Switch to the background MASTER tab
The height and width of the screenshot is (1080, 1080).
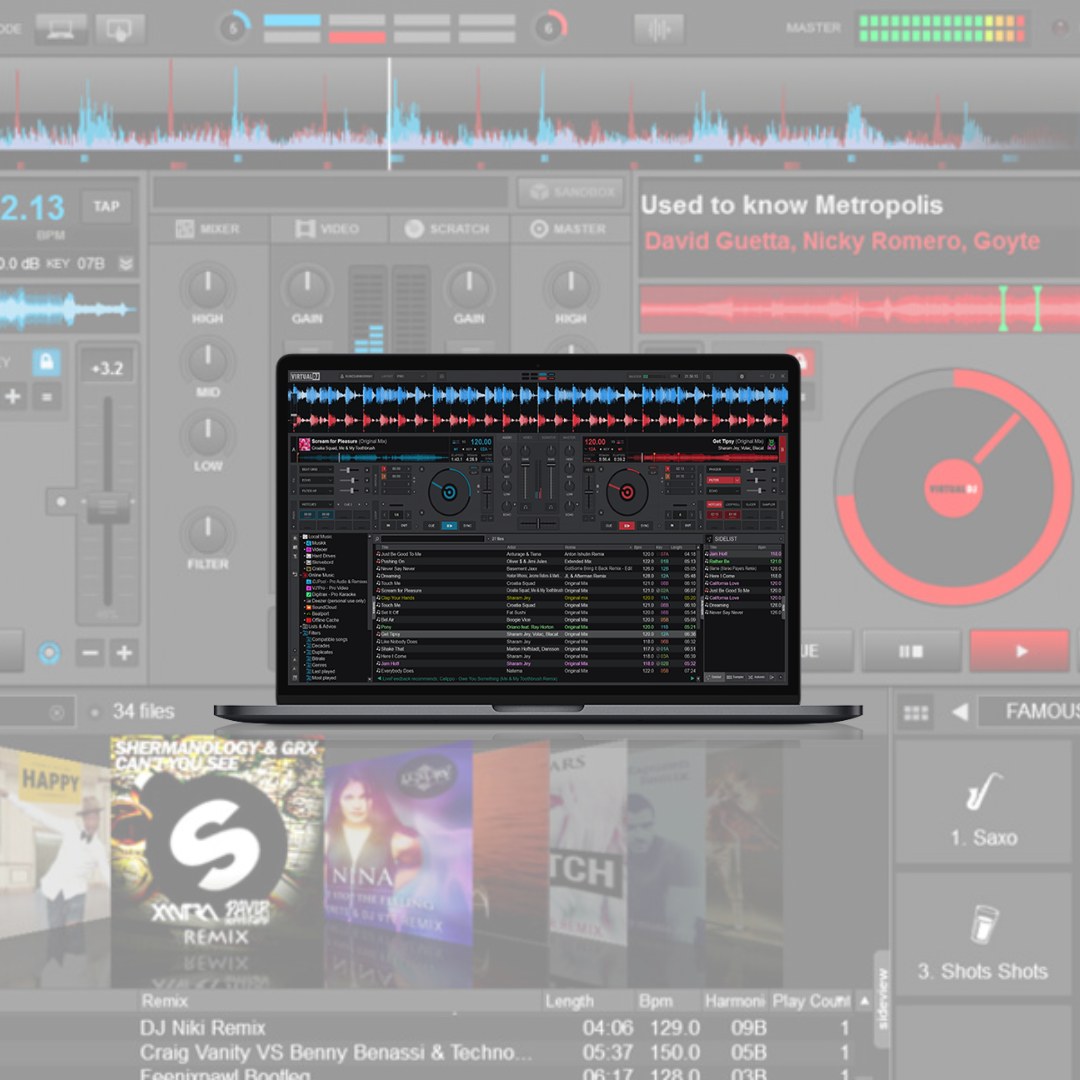[569, 229]
